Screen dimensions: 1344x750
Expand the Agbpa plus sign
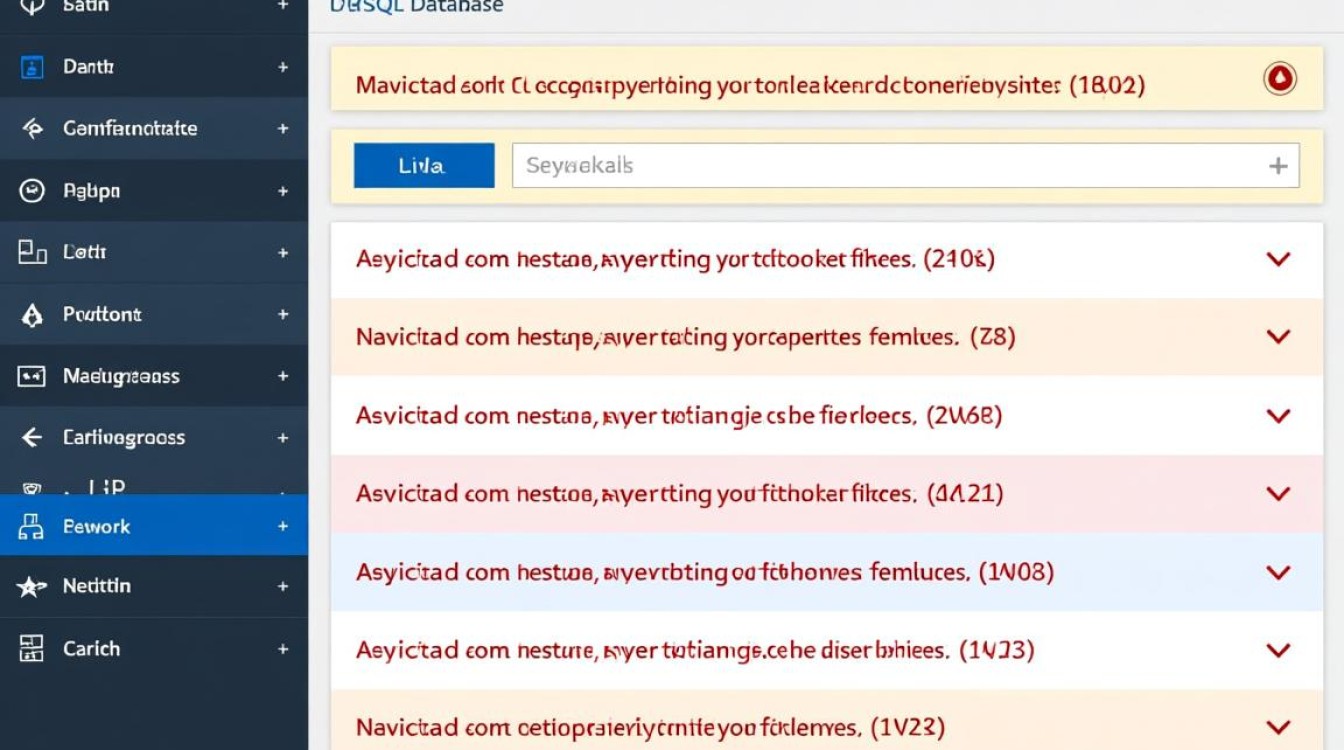pyautogui.click(x=283, y=191)
